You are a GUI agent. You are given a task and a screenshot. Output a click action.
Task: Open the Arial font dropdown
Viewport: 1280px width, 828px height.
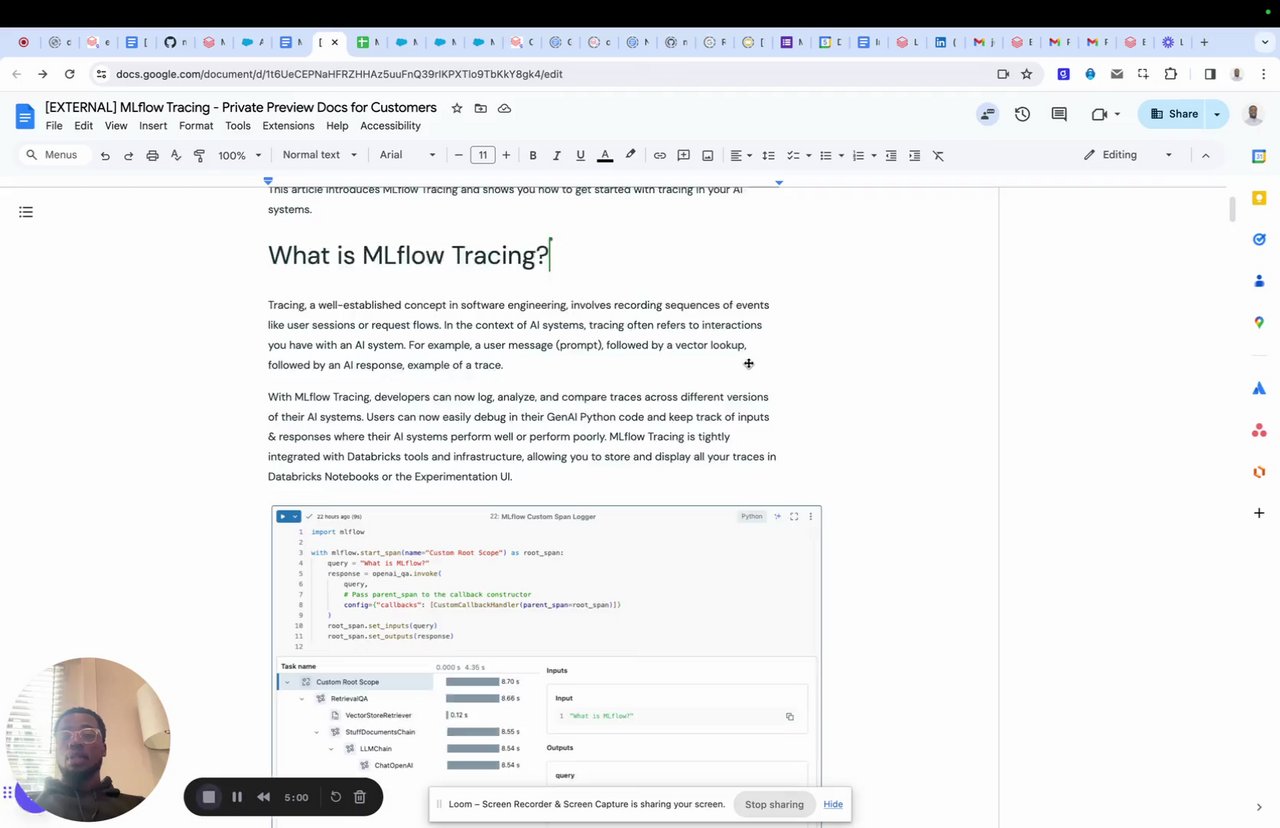[408, 155]
